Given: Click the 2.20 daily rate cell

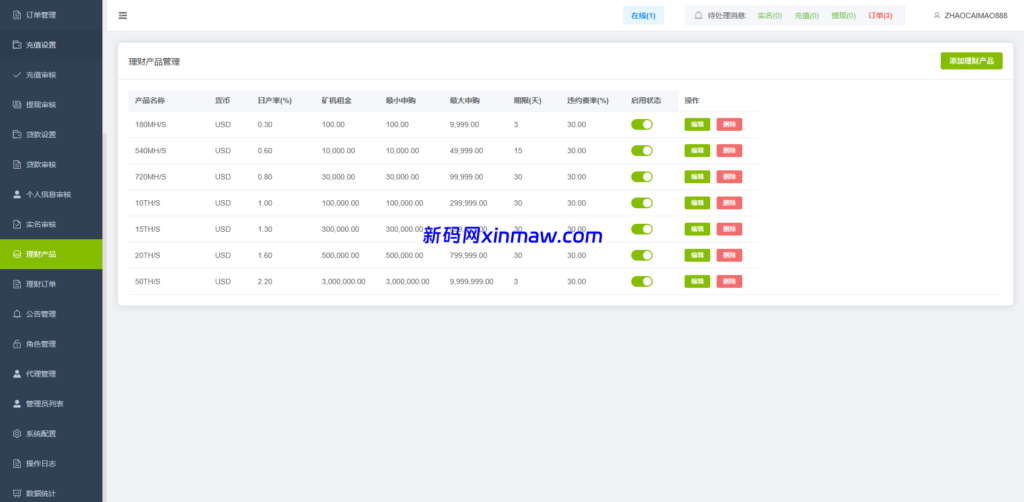Looking at the screenshot, I should (x=264, y=281).
